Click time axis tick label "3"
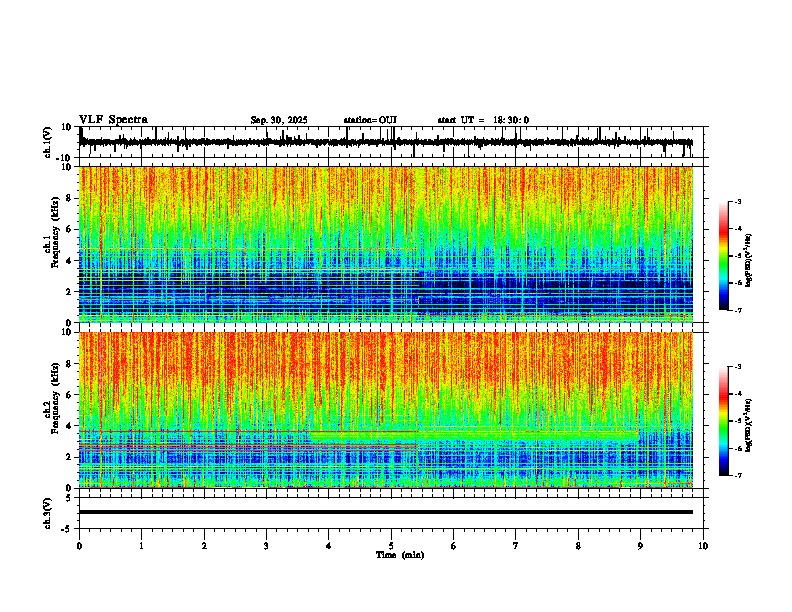This screenshot has width=792, height=612. (x=266, y=546)
